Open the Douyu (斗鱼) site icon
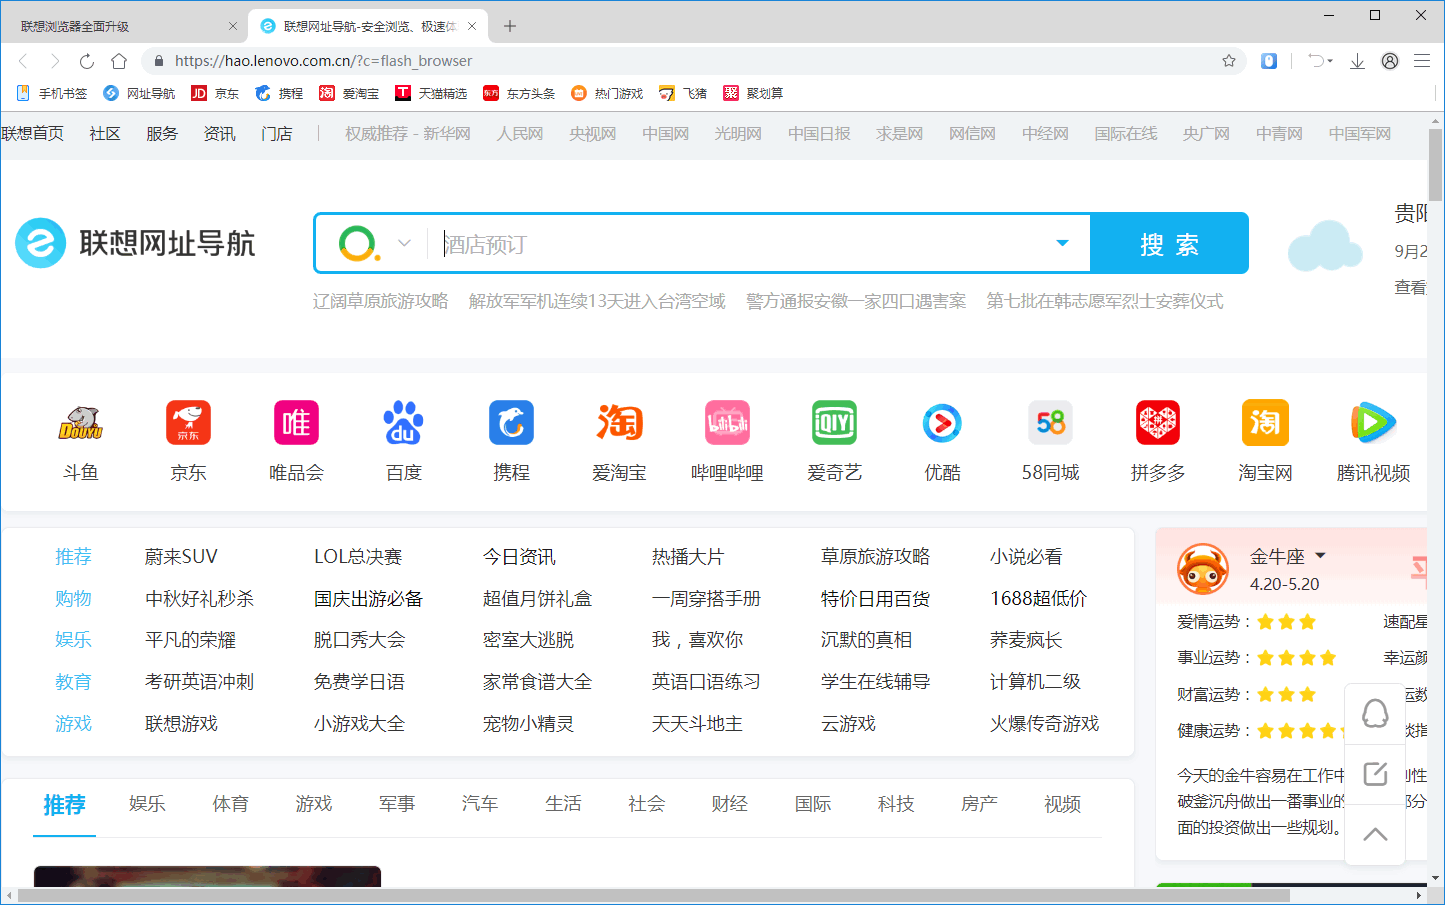The image size is (1445, 905). (x=81, y=423)
